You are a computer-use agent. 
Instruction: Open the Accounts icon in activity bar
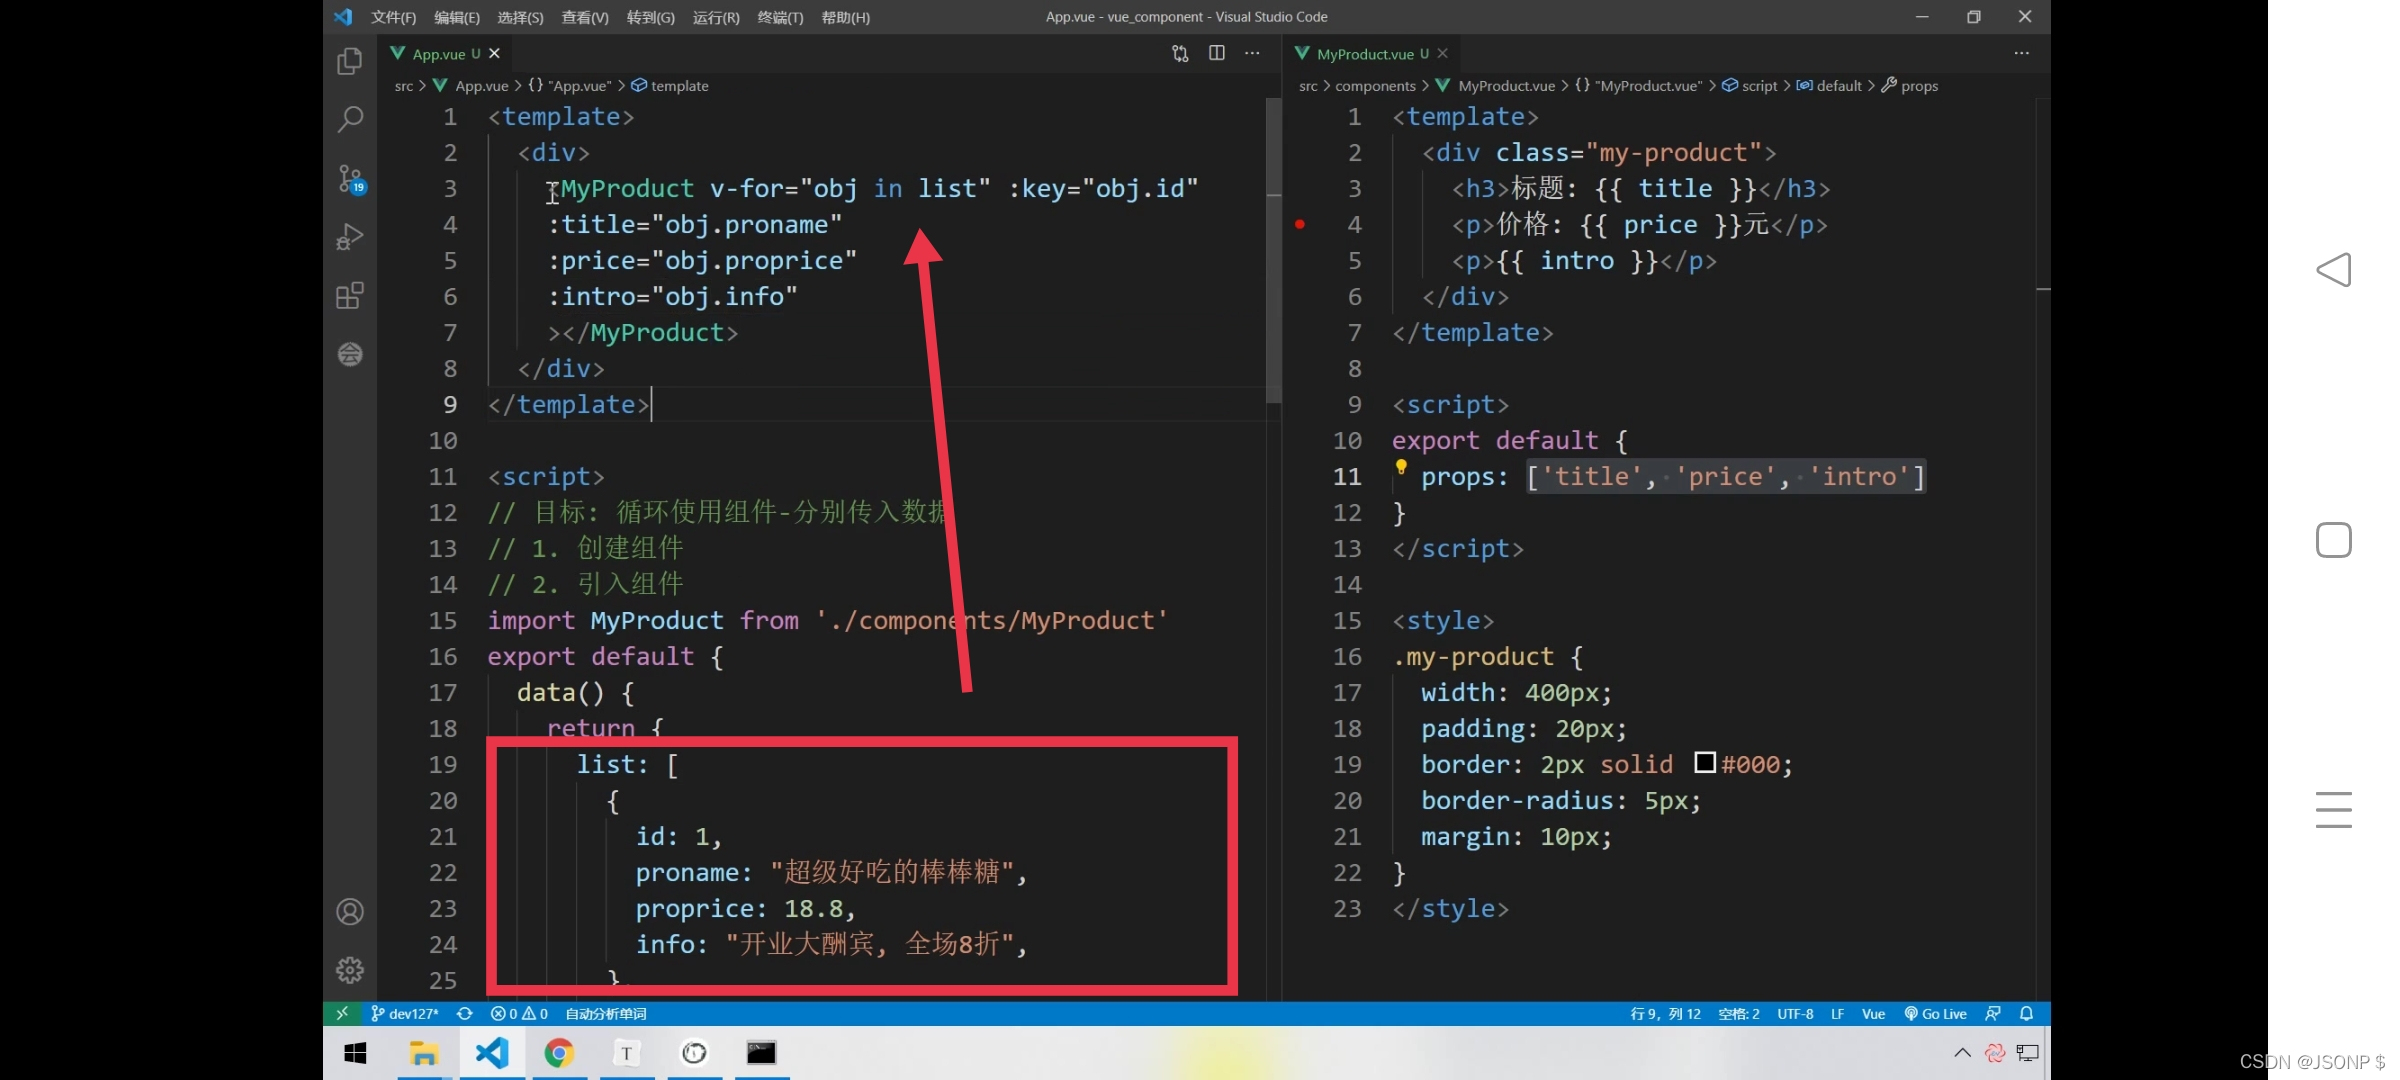point(349,912)
